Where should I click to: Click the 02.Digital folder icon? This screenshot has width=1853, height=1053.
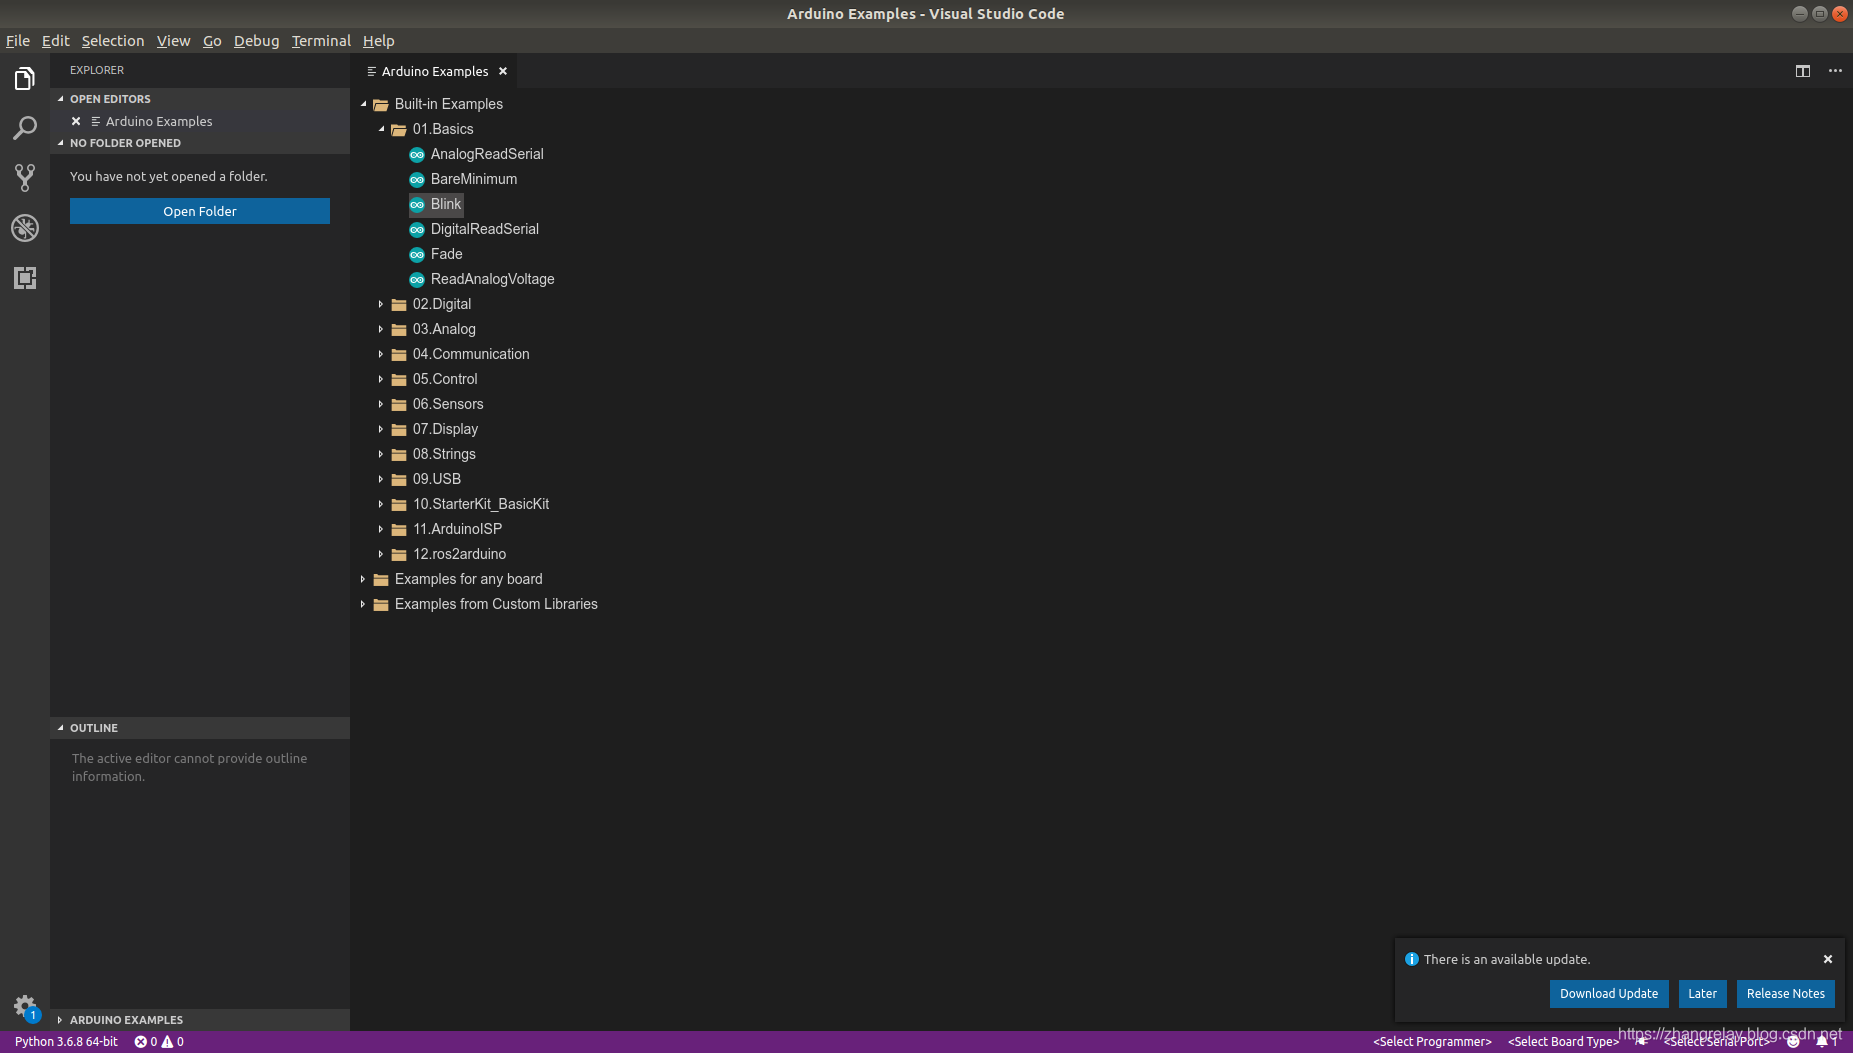[x=399, y=304]
